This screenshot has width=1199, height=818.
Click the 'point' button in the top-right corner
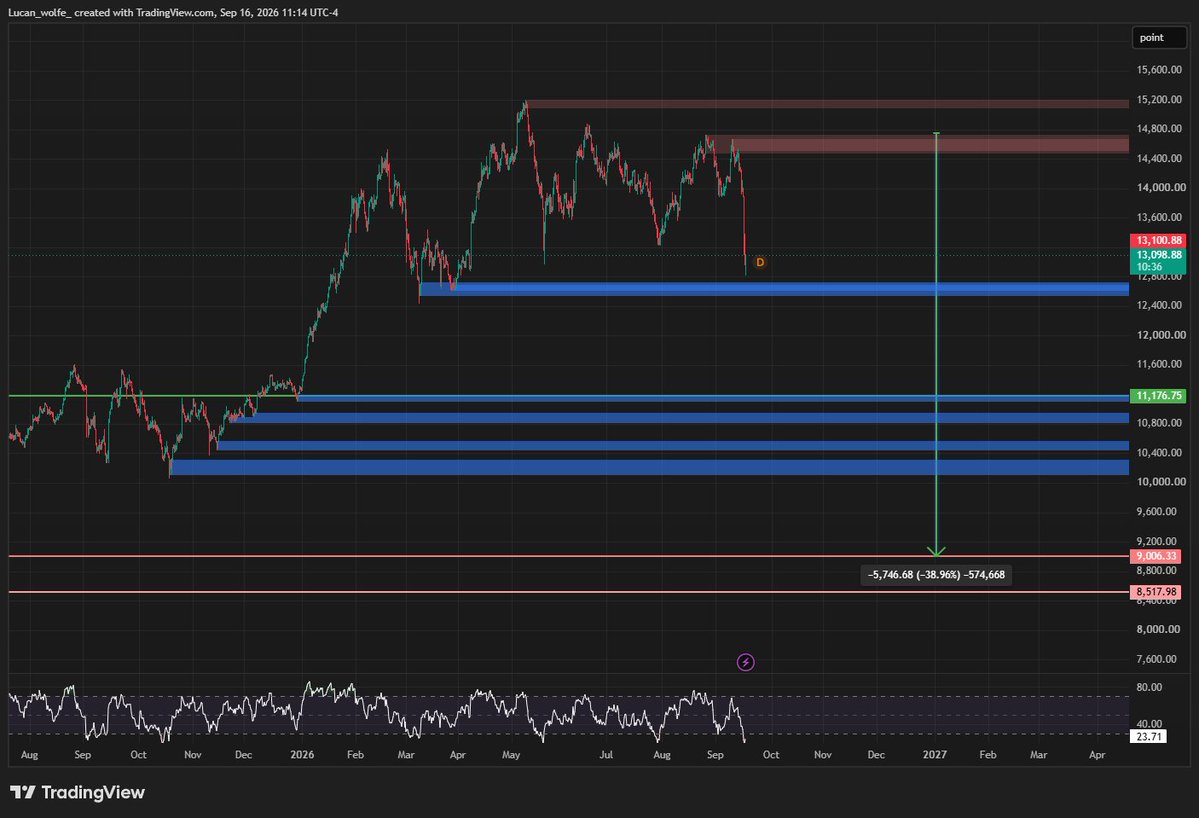(1159, 37)
